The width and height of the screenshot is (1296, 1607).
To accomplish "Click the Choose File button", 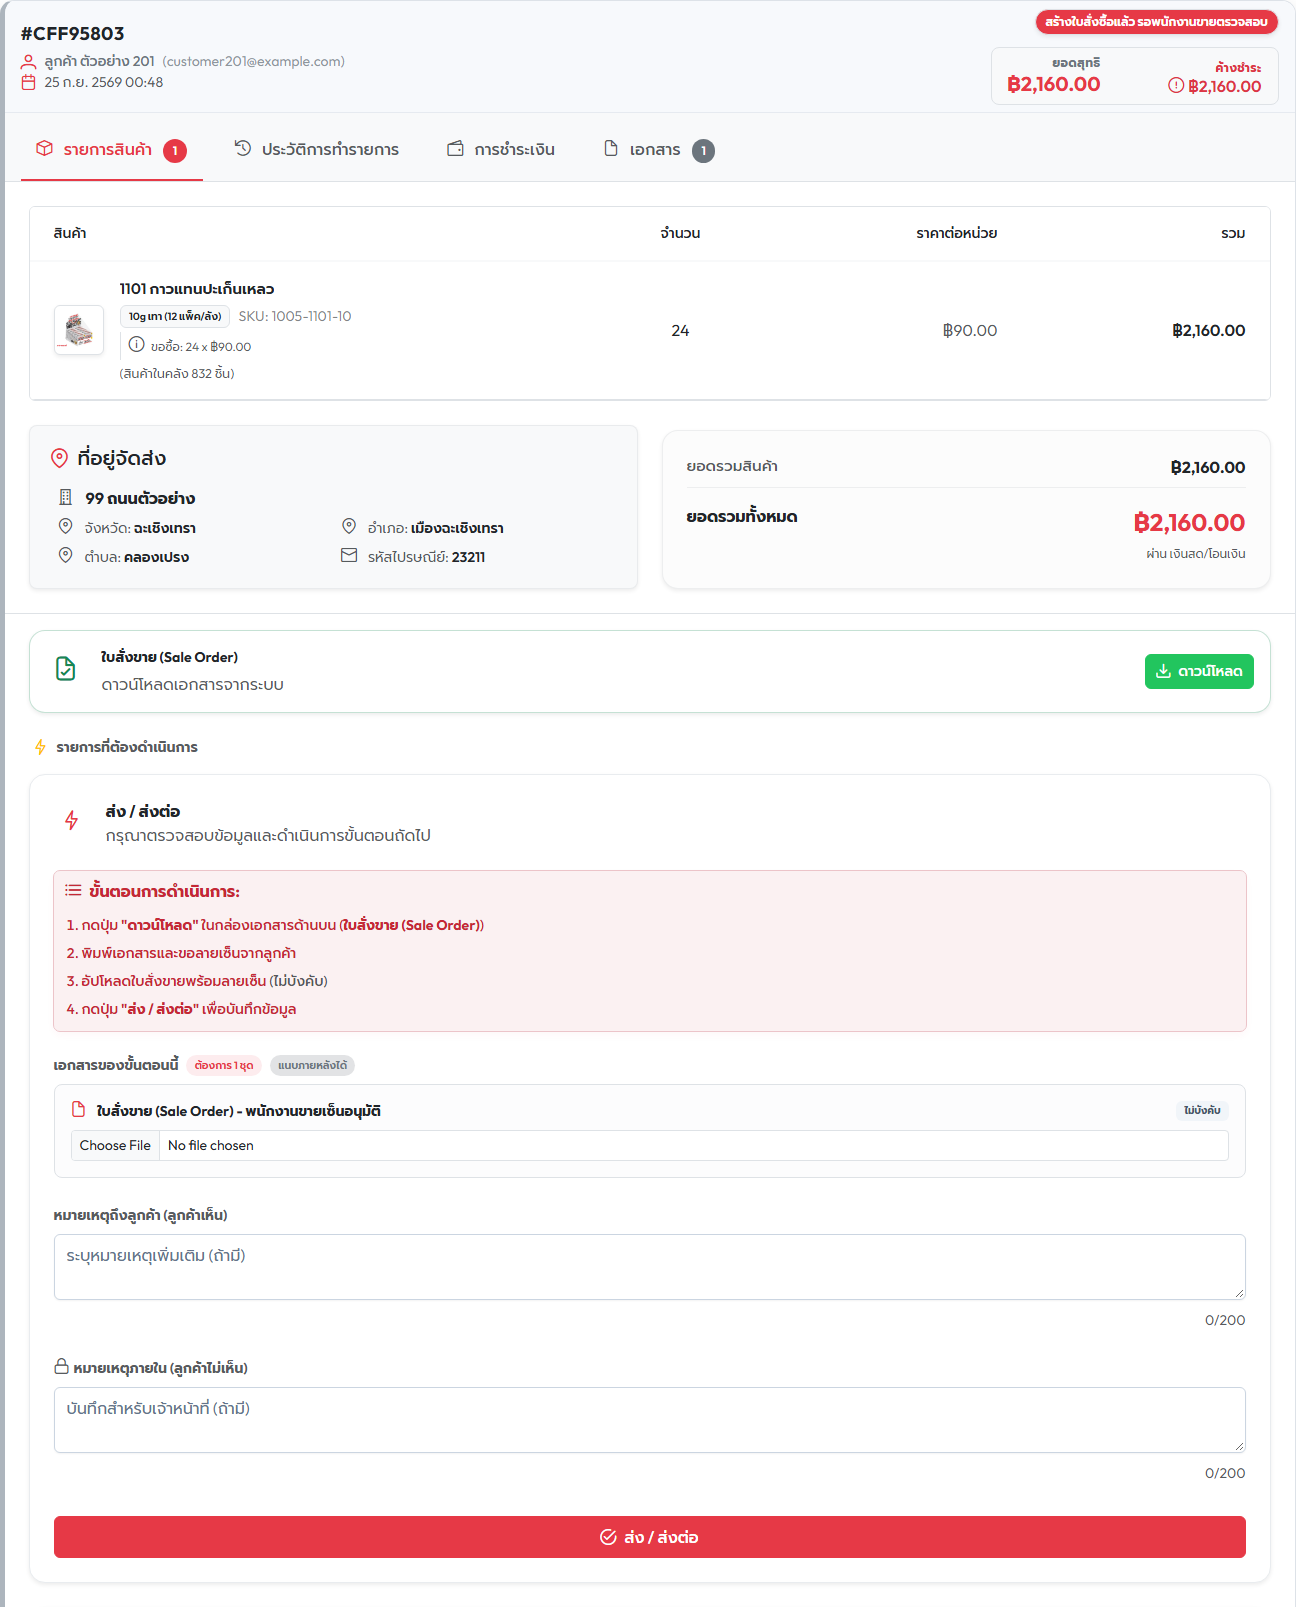I will pyautogui.click(x=115, y=1145).
